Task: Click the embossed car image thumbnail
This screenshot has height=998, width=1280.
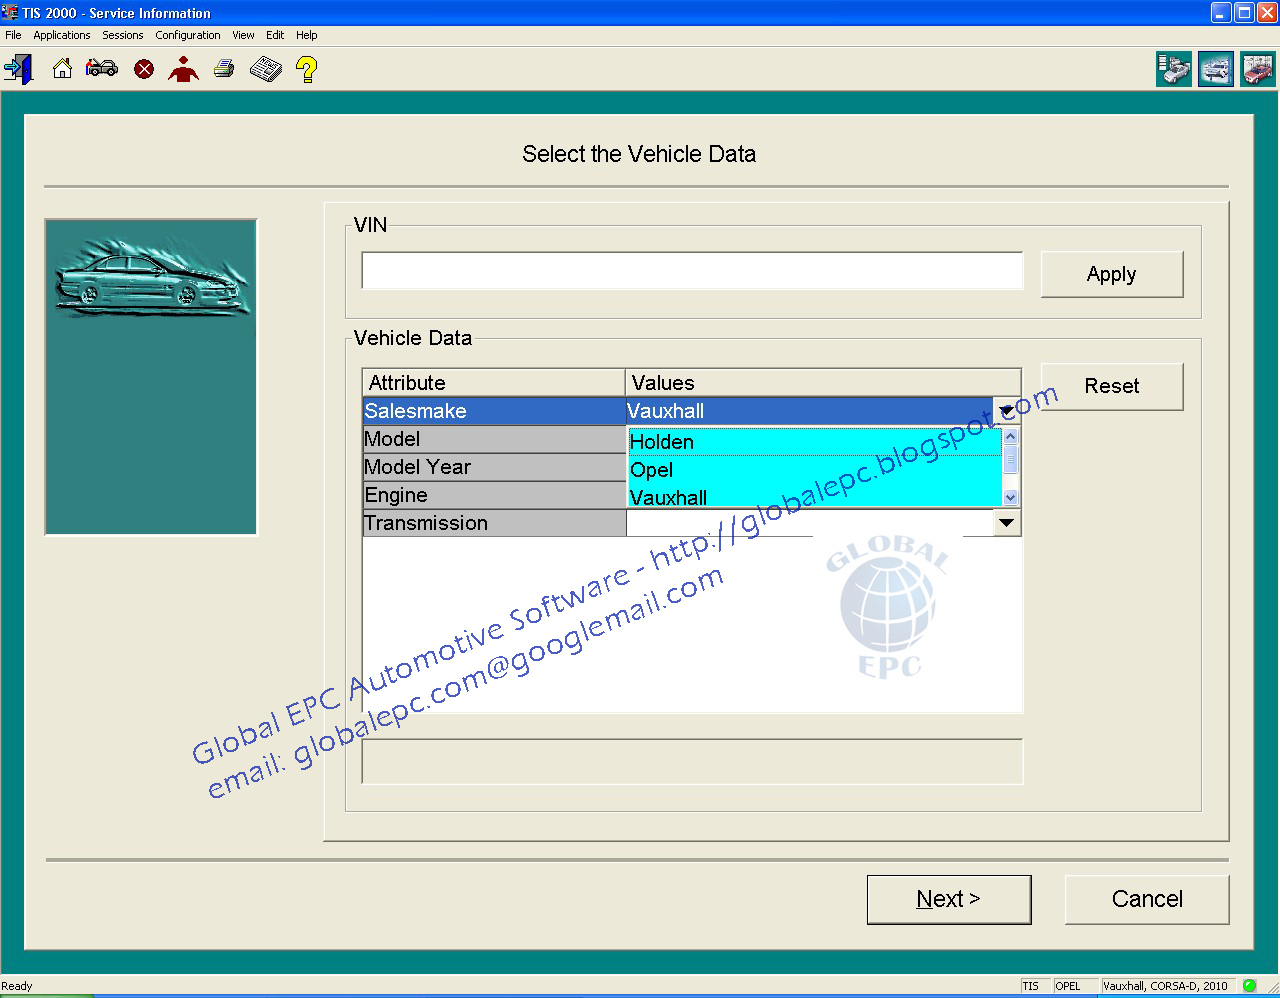Action: [x=151, y=377]
